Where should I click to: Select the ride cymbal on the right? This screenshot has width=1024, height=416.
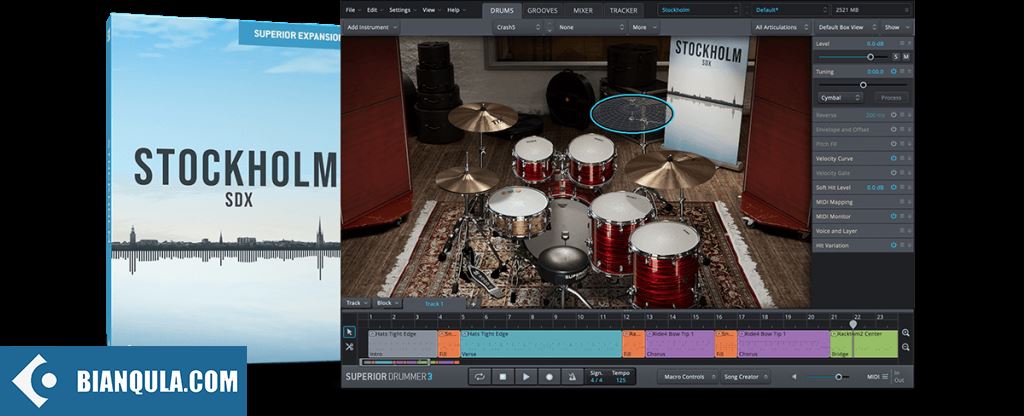point(670,168)
